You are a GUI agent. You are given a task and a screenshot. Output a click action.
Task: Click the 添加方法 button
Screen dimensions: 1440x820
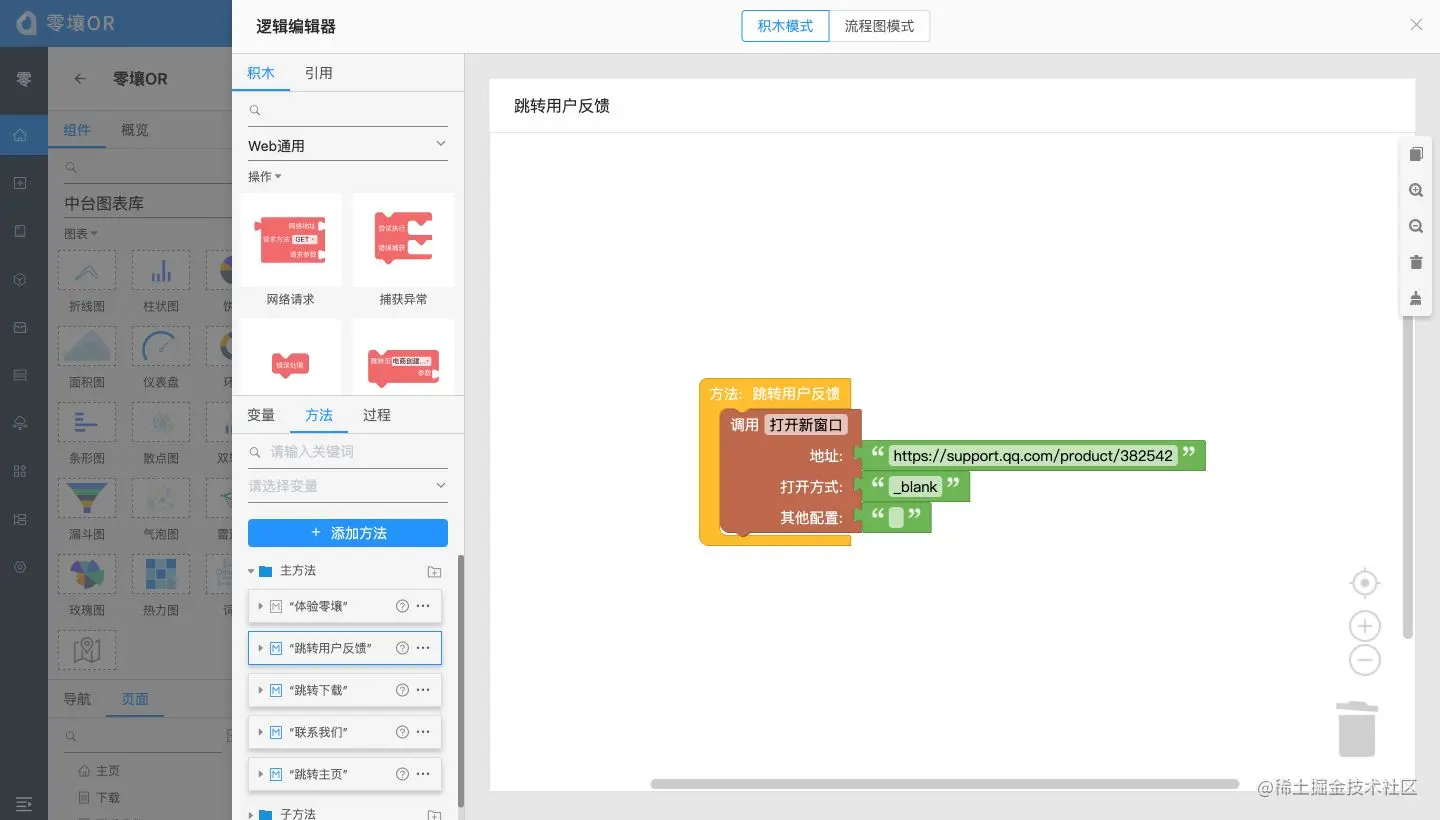pos(348,533)
